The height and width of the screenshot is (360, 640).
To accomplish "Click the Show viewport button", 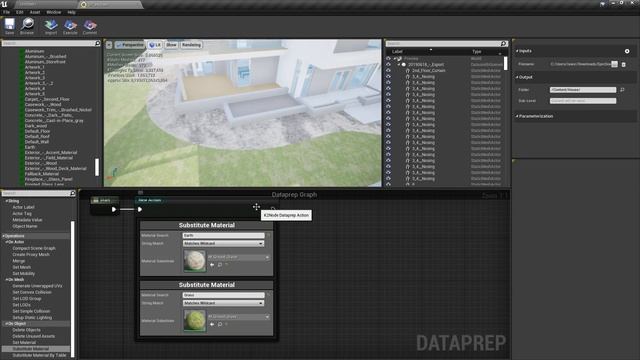I will tap(171, 45).
